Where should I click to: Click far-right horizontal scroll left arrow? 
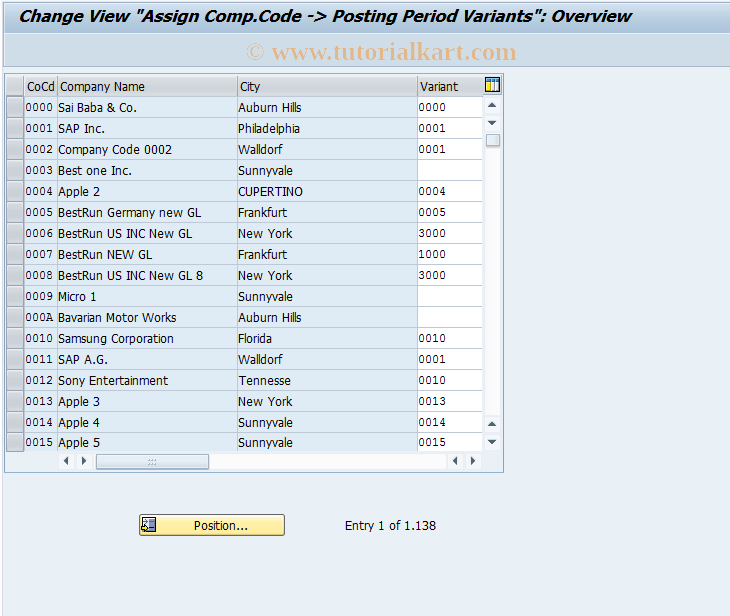[x=455, y=461]
